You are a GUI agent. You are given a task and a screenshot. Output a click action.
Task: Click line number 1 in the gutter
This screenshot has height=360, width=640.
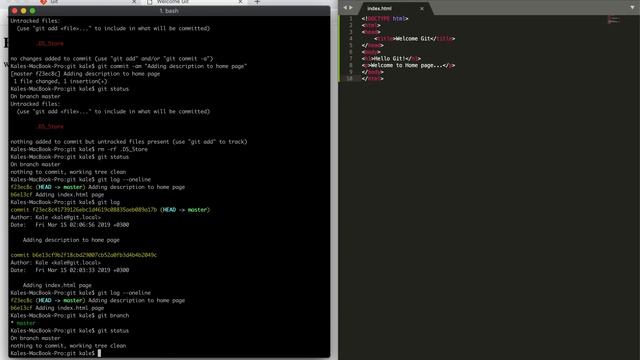(351, 18)
